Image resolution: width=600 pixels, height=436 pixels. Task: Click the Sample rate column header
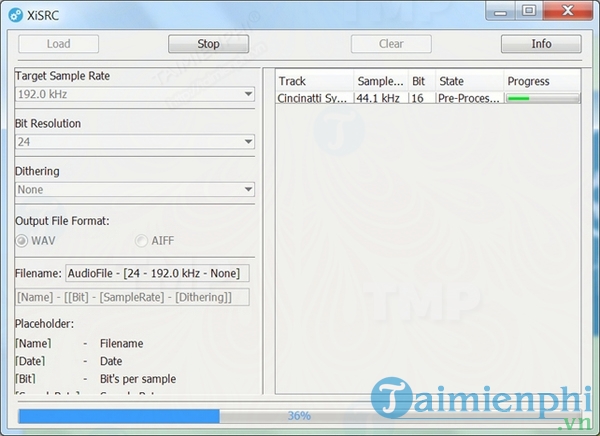pos(381,81)
